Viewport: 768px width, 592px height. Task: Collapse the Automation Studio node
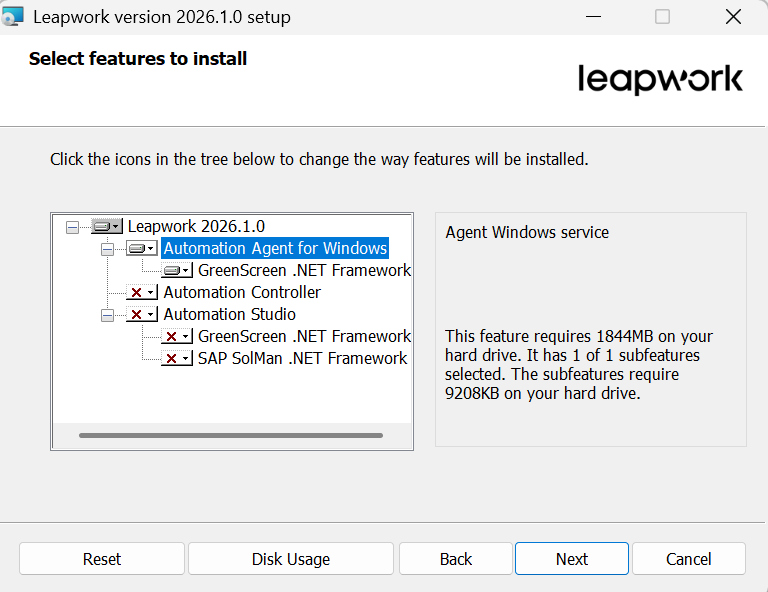pos(107,315)
